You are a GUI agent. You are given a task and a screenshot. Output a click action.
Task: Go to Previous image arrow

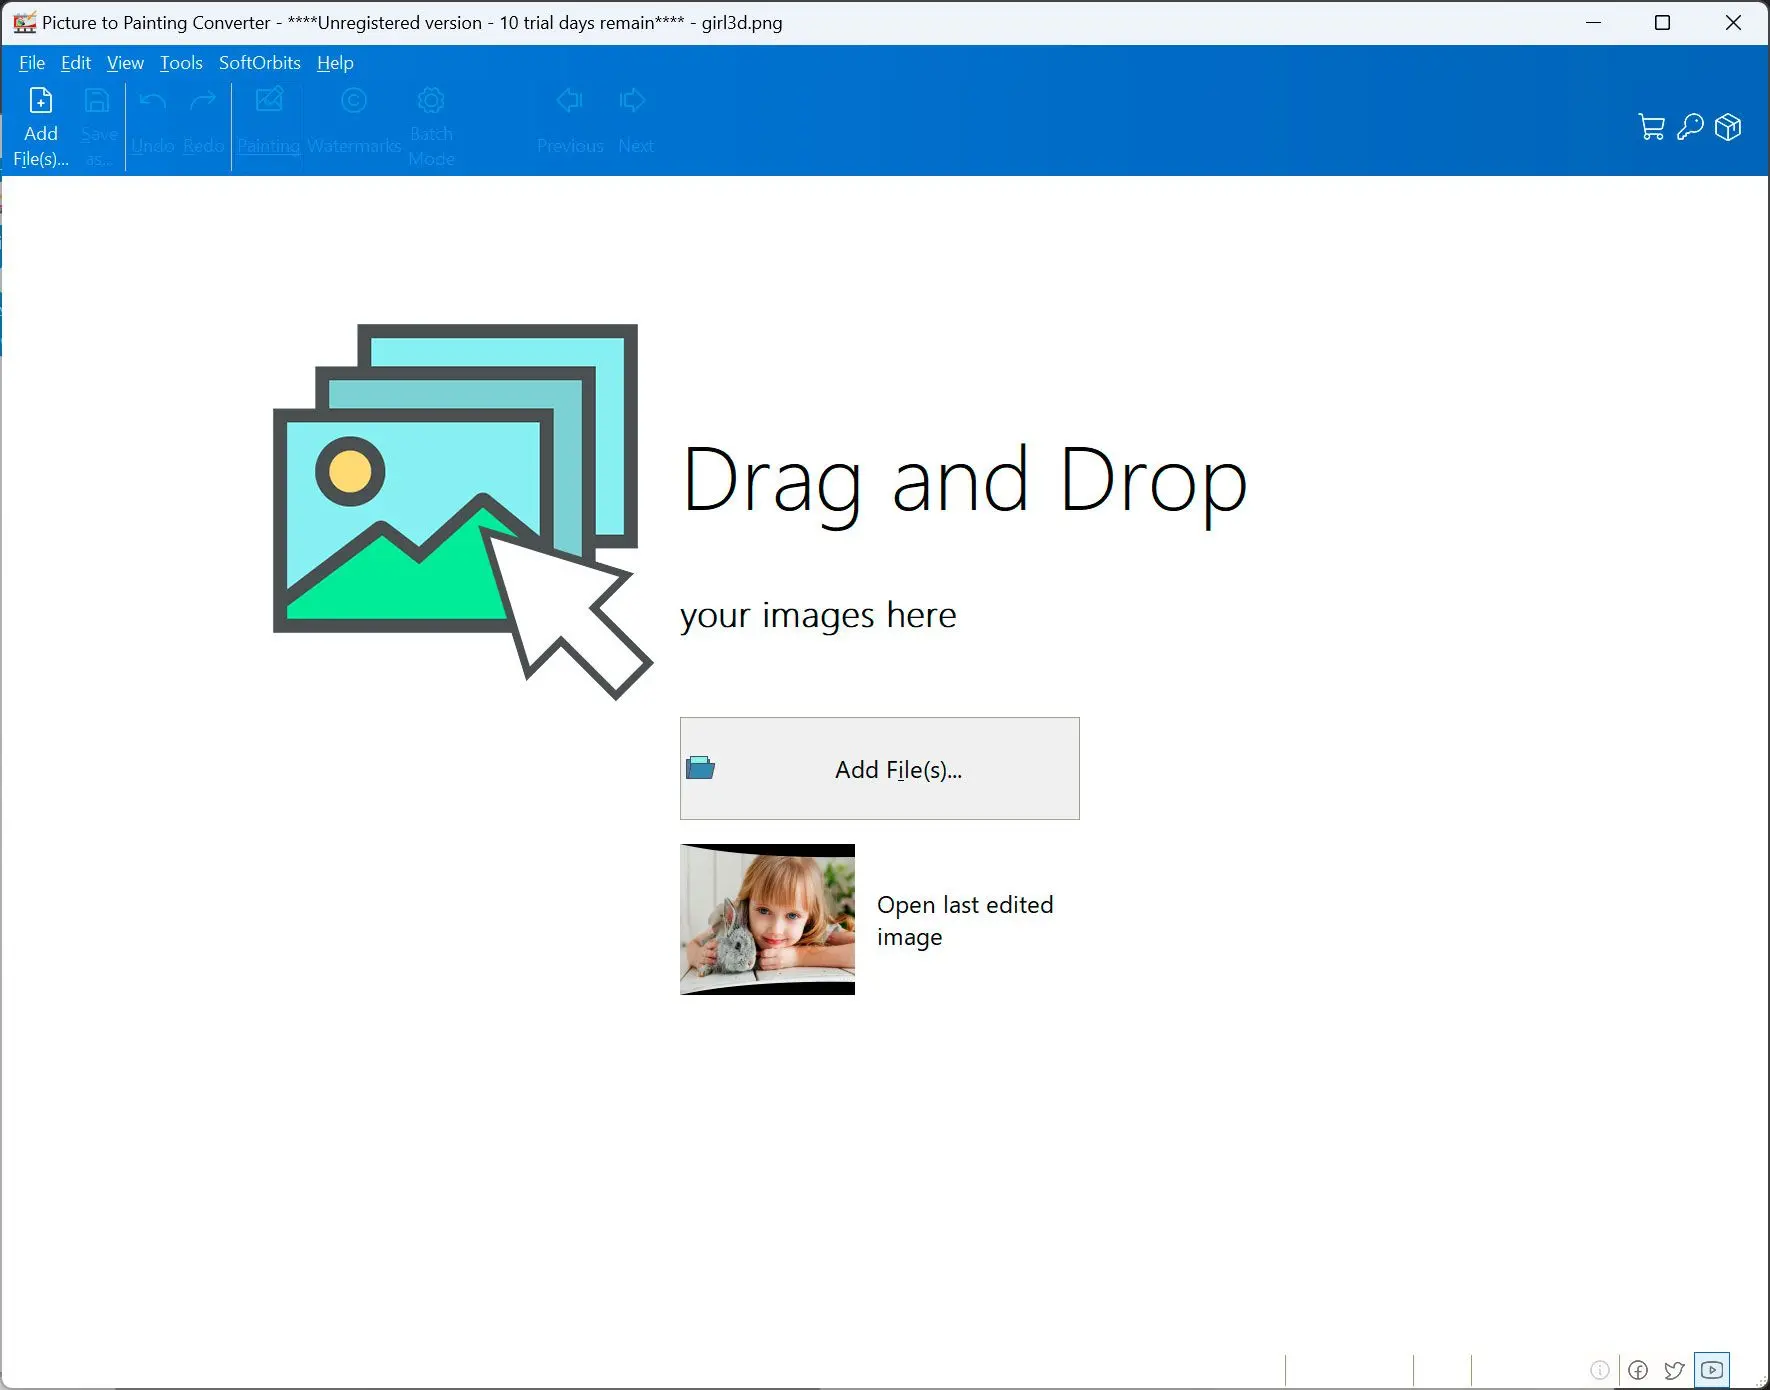tap(570, 100)
